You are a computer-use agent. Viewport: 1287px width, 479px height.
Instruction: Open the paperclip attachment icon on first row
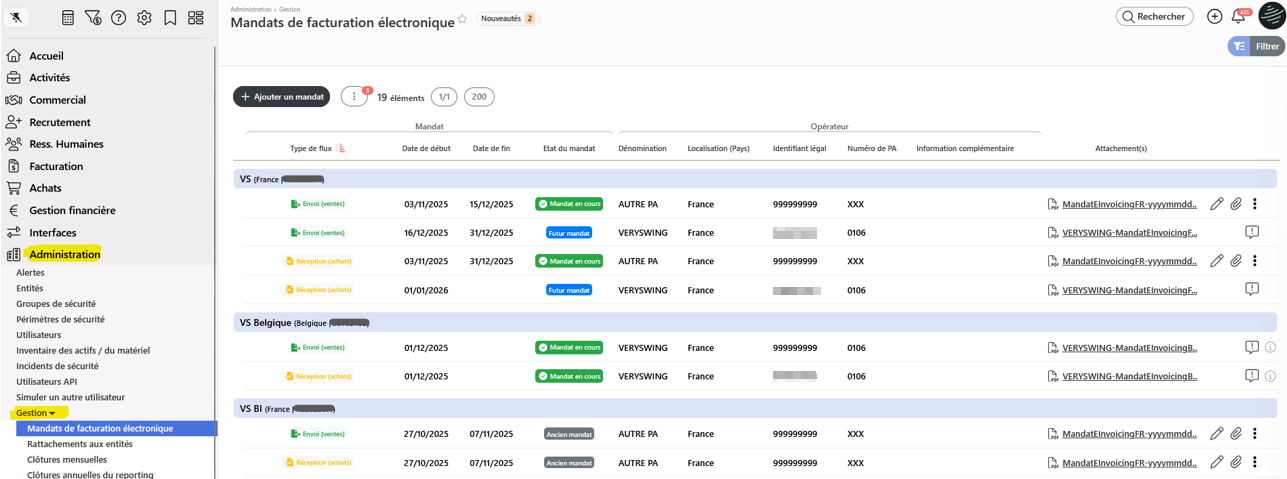[x=1236, y=204]
